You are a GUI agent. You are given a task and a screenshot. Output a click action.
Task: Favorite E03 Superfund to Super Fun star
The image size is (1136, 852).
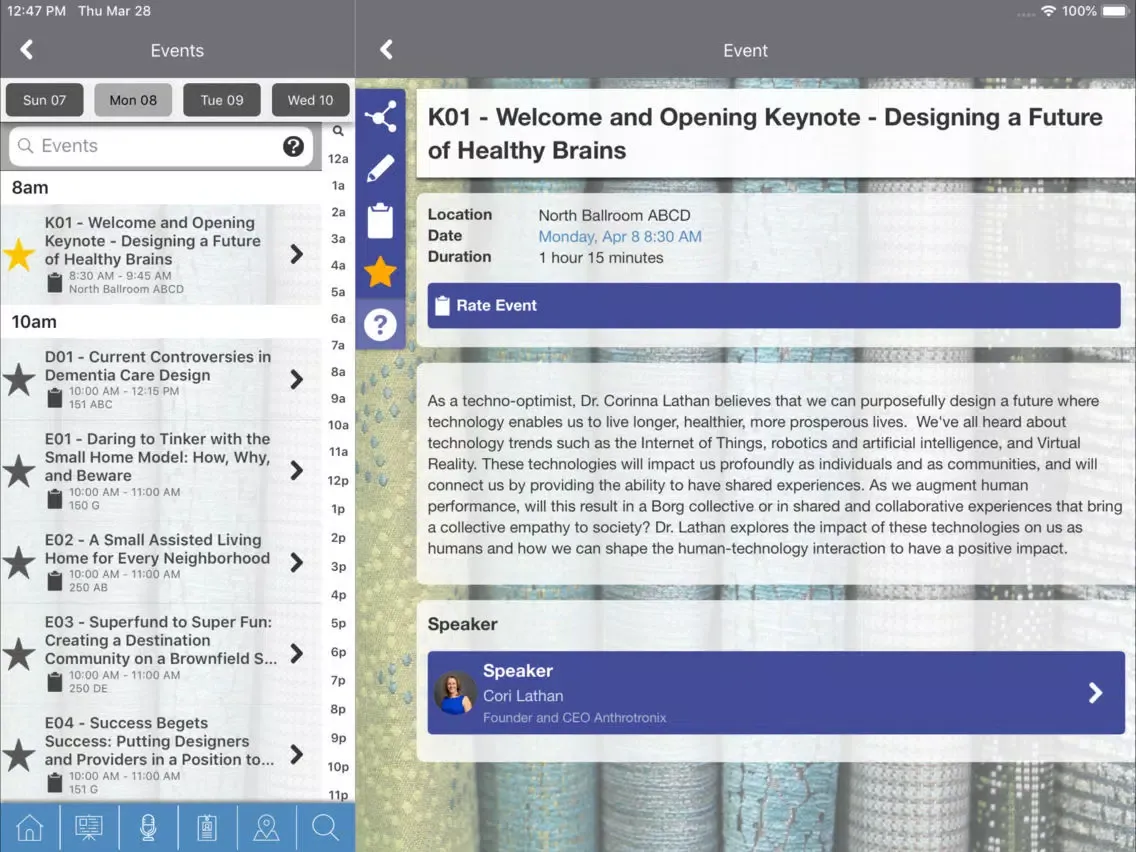[x=19, y=654]
